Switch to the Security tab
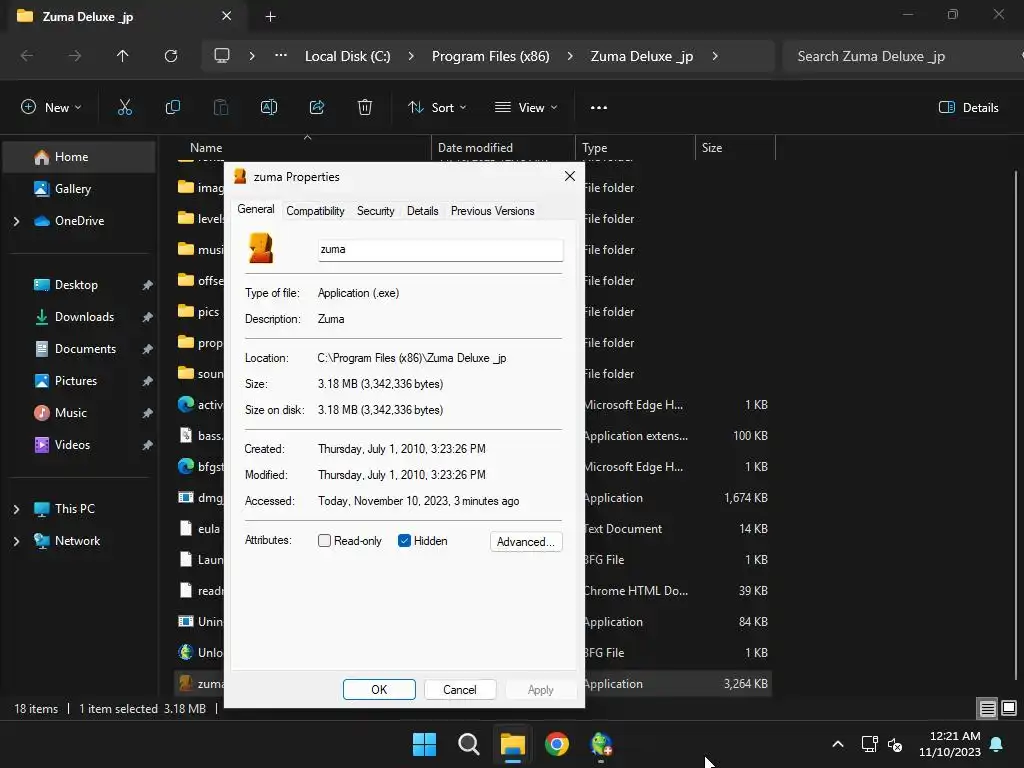 376,211
